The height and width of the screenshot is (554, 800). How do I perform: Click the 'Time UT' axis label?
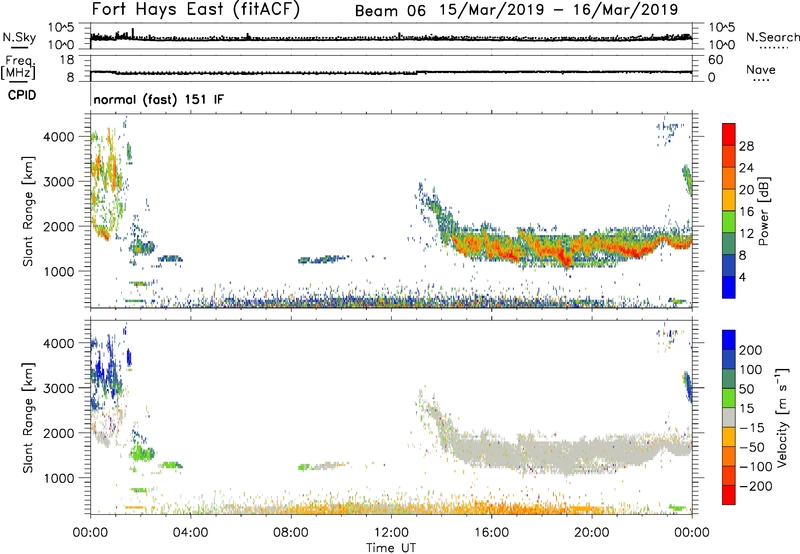(x=391, y=548)
